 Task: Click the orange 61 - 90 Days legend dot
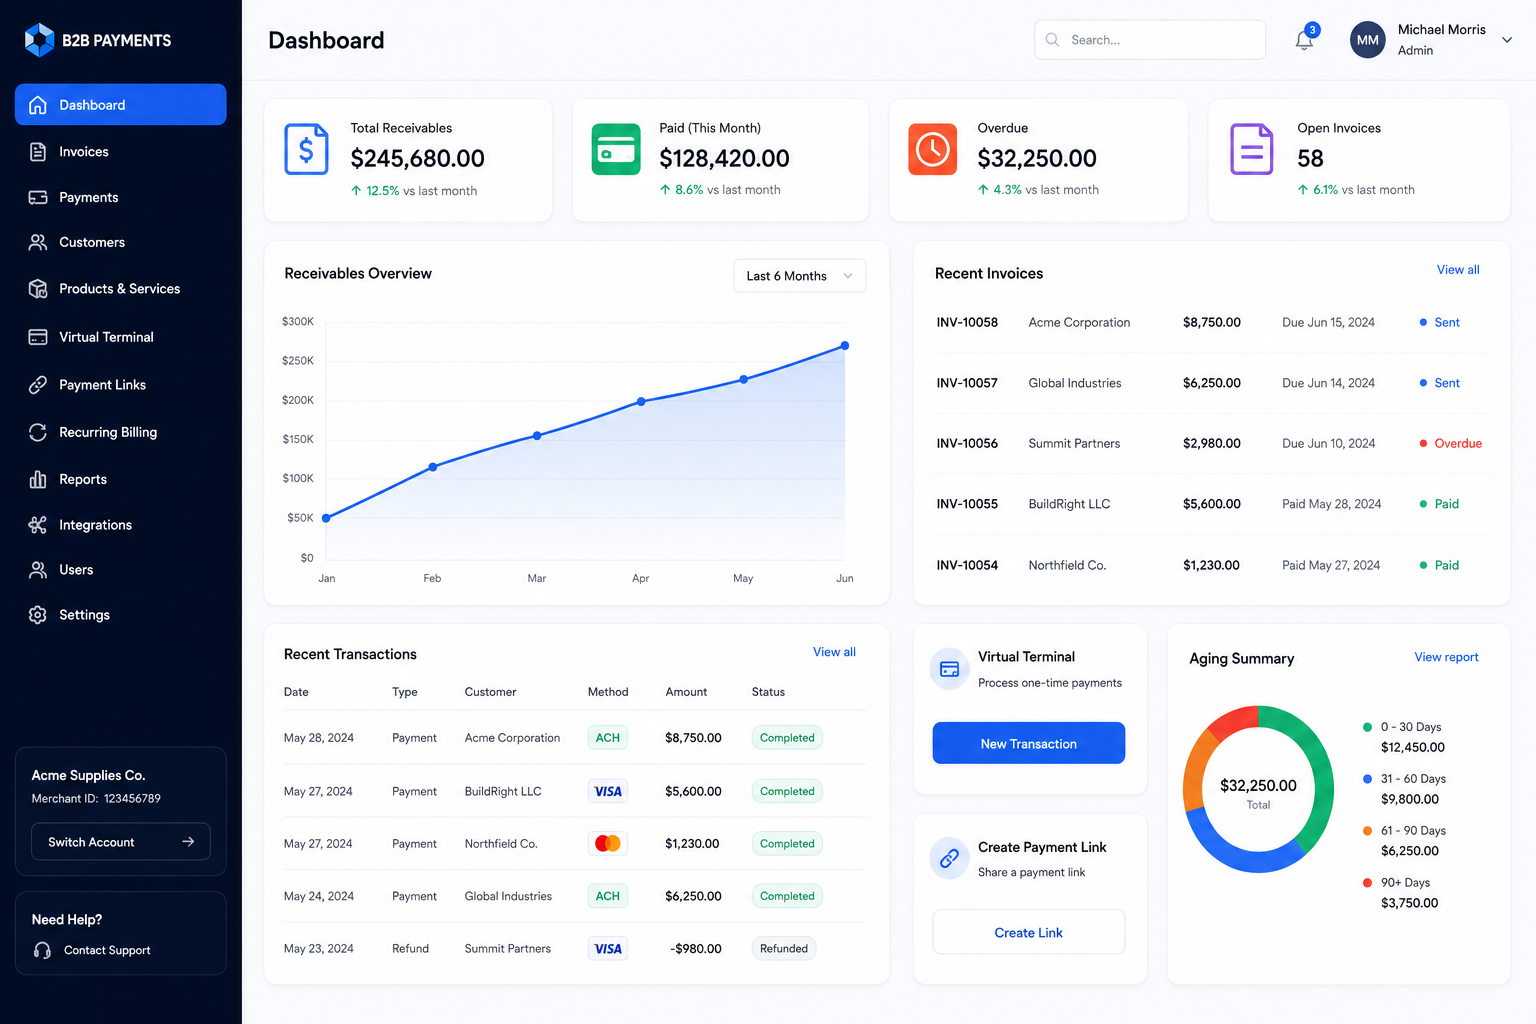[x=1367, y=831]
